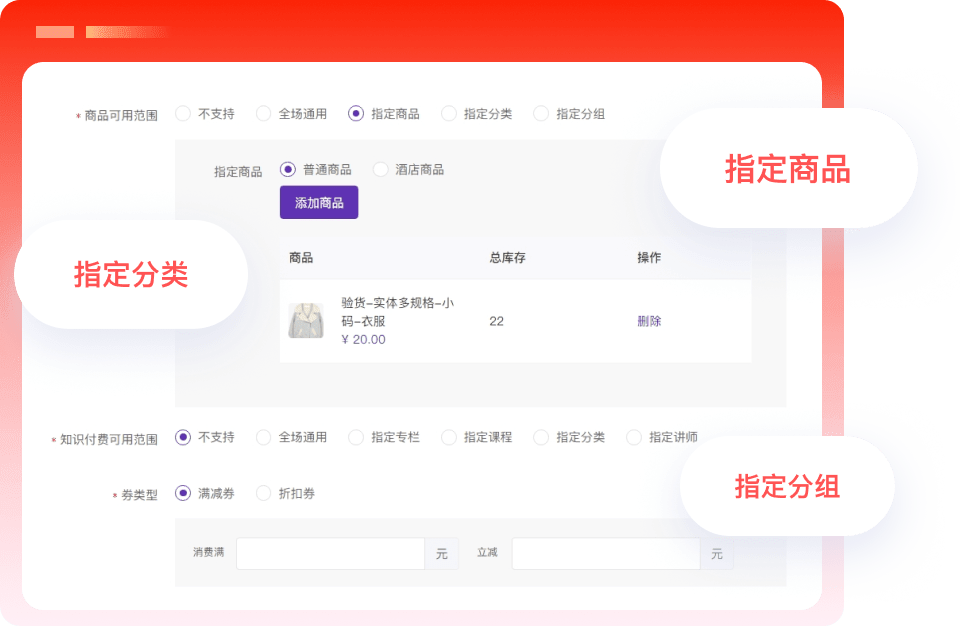960x626 pixels.
Task: Open the clothing product thumbnail
Action: tap(306, 321)
